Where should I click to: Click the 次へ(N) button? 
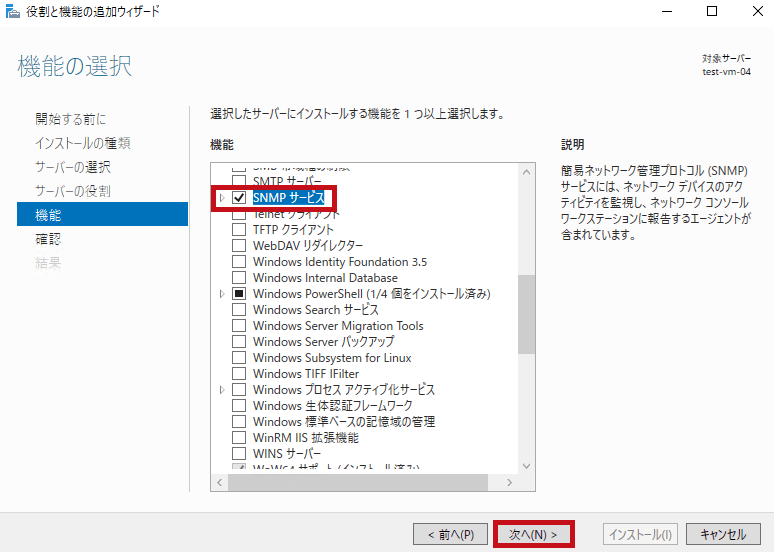pyautogui.click(x=533, y=535)
